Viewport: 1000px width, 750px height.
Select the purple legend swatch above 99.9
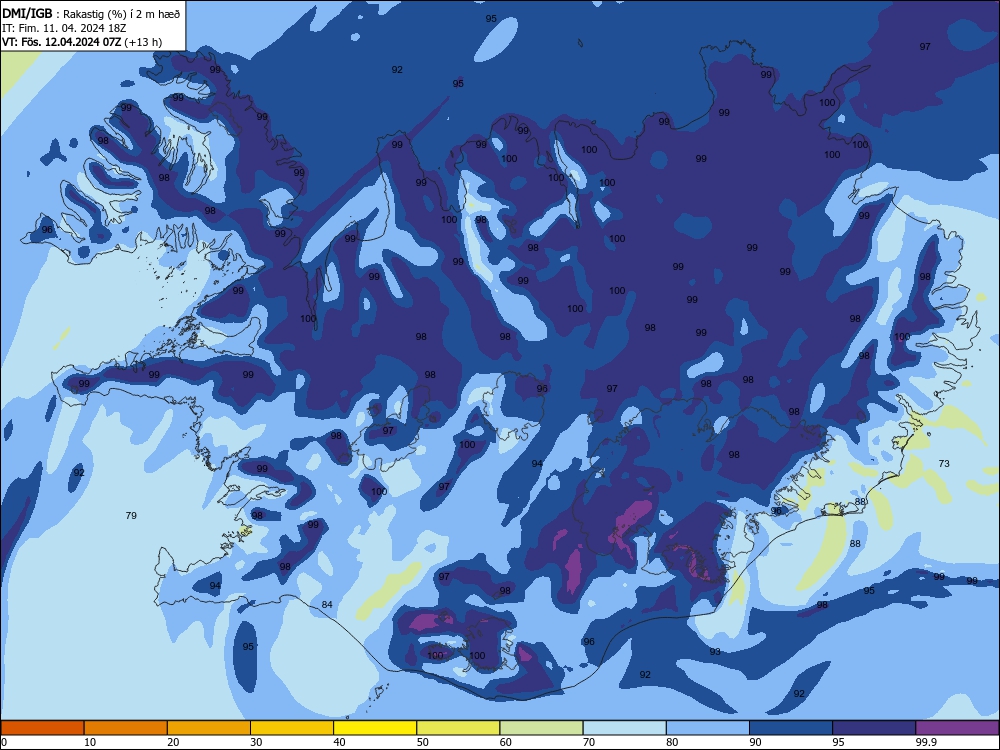click(x=957, y=728)
